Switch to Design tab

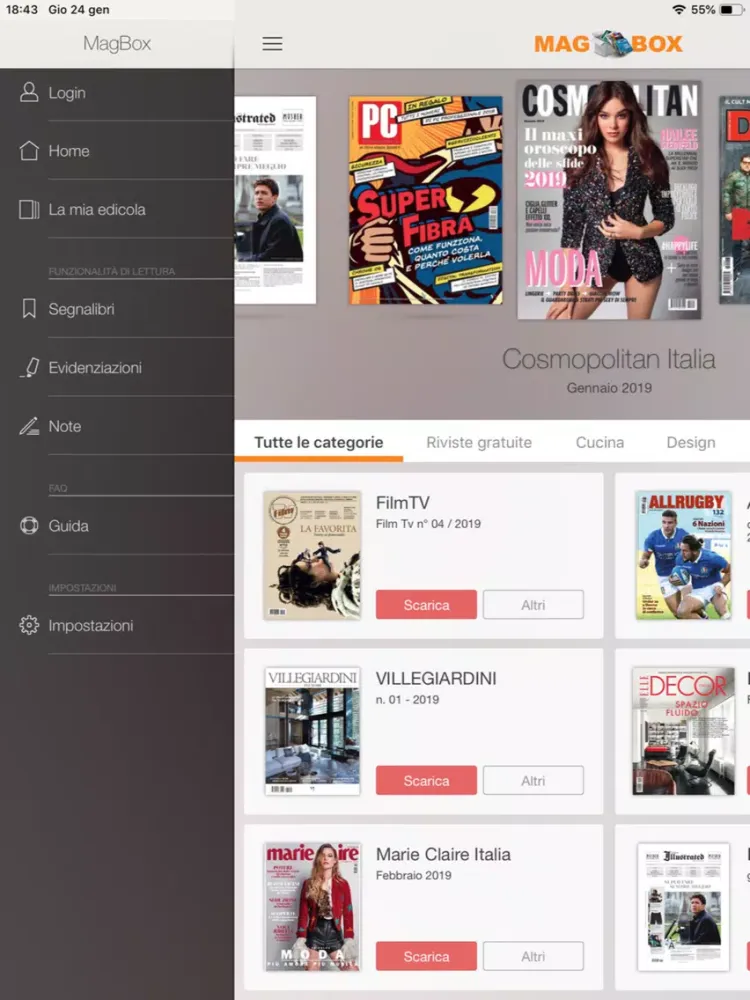pyautogui.click(x=691, y=442)
